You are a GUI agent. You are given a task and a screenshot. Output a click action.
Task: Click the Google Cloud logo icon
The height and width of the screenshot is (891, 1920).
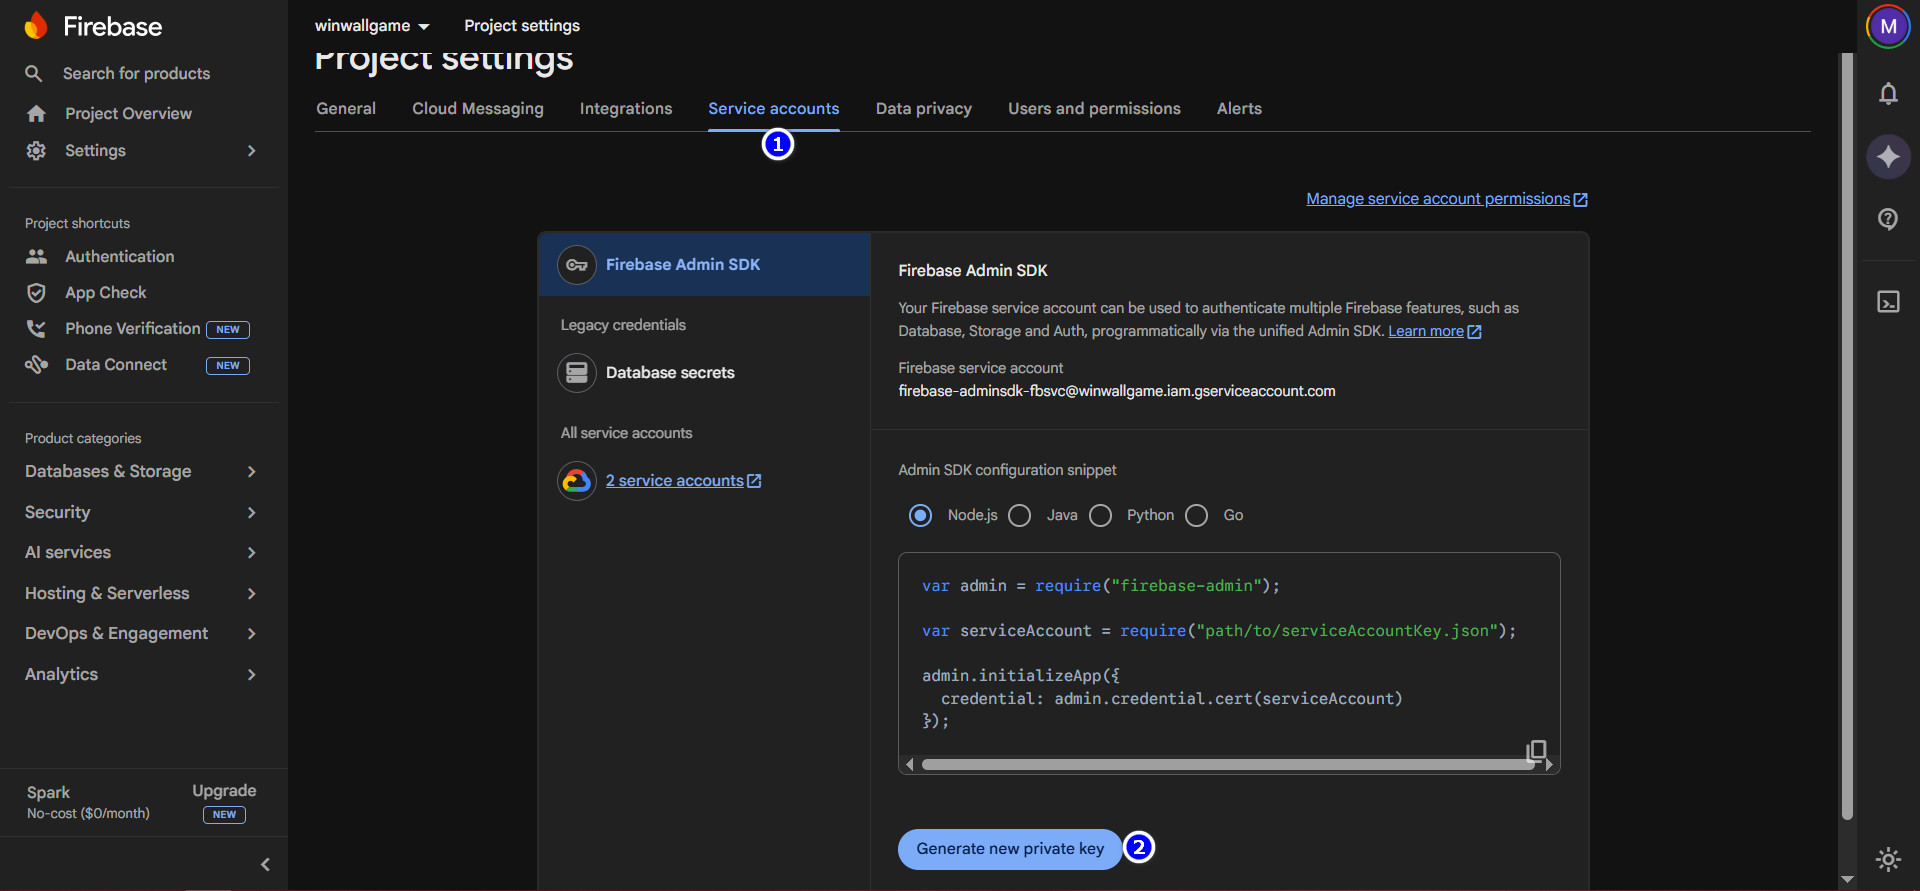tap(577, 481)
